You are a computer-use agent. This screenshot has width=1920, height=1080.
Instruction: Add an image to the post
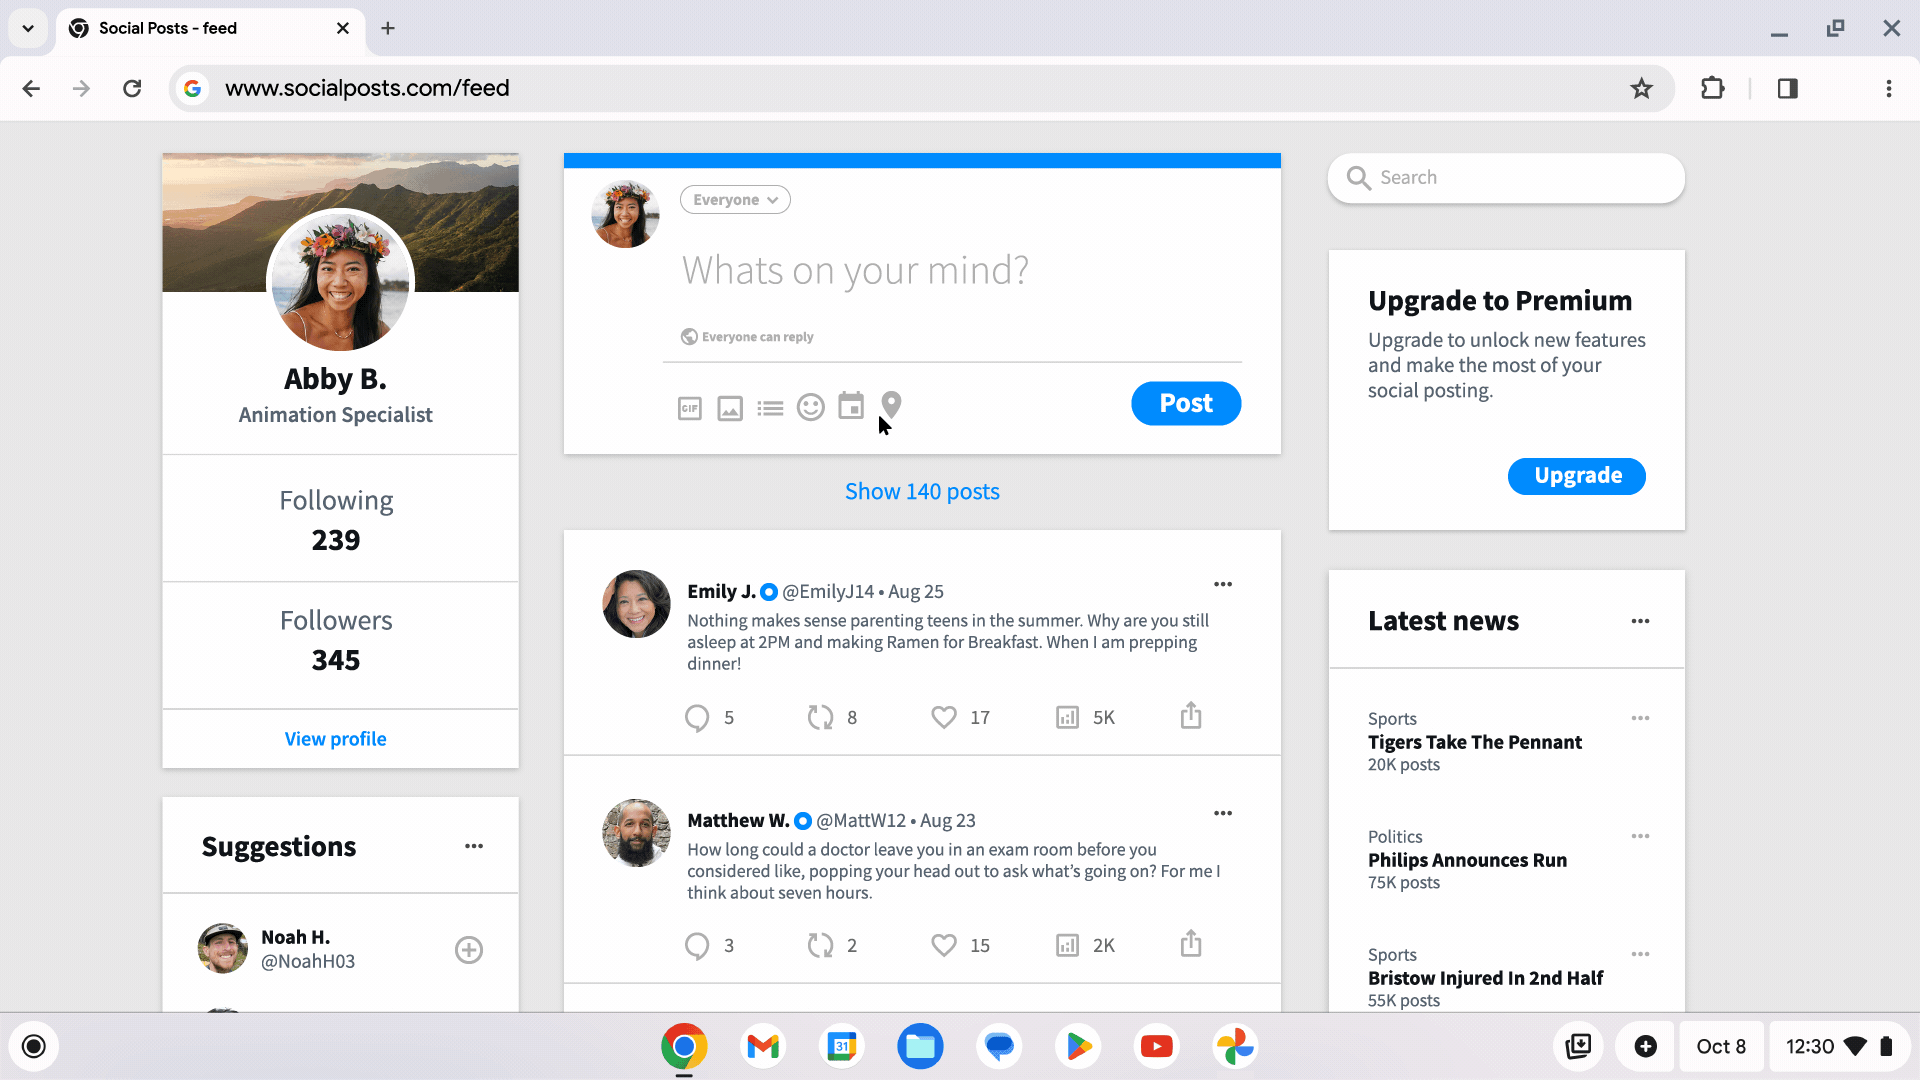click(x=730, y=408)
